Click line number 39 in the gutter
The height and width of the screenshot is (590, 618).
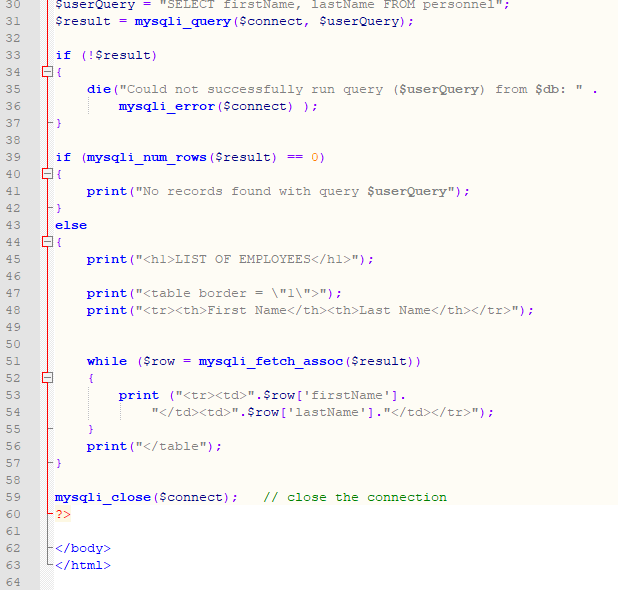click(13, 157)
